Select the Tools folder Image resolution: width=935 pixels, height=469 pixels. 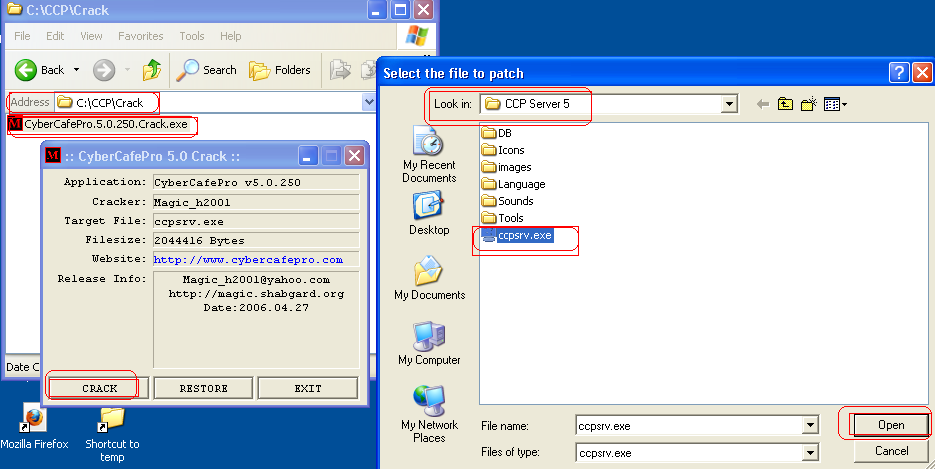(x=503, y=218)
